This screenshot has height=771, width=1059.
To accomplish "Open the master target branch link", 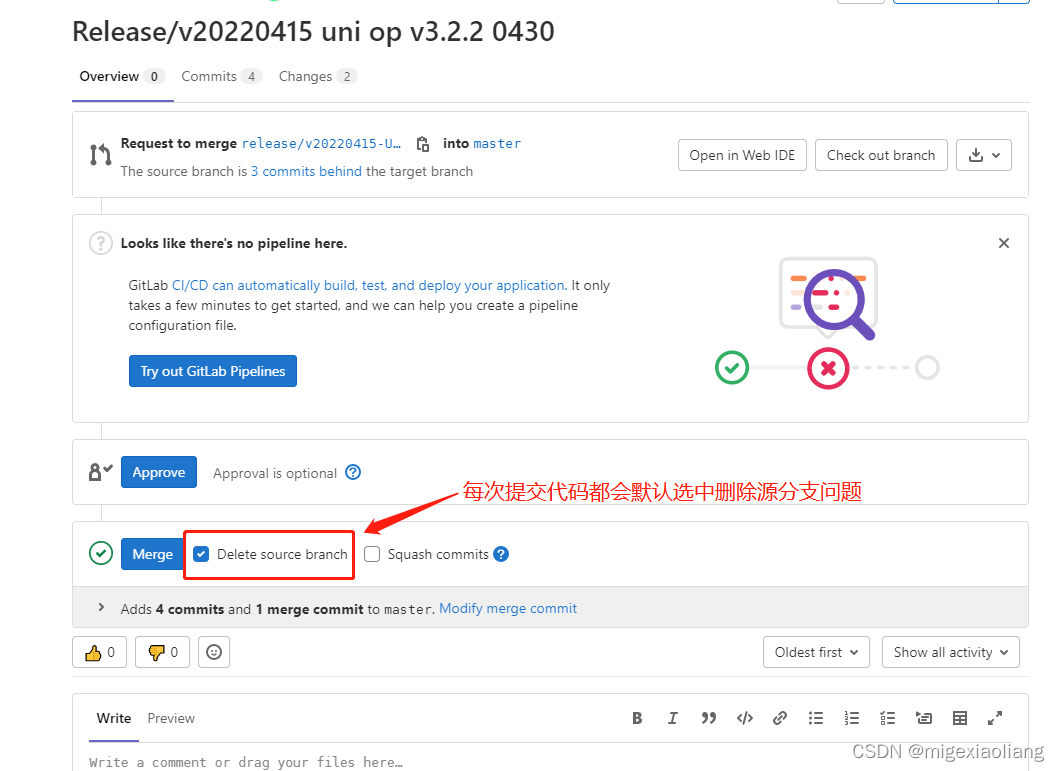I will [497, 144].
